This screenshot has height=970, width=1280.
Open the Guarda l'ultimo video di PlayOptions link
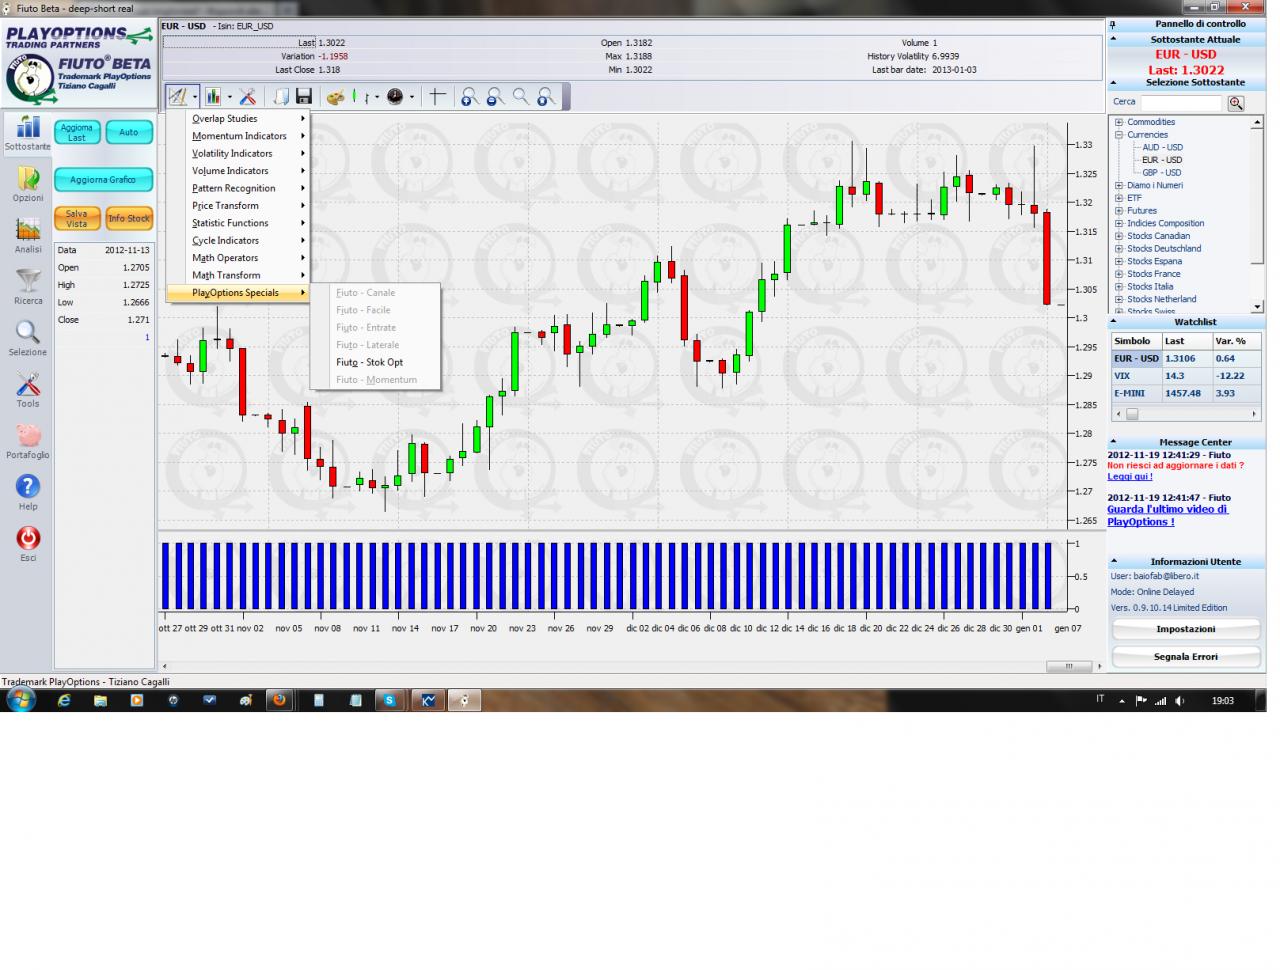coord(1167,515)
